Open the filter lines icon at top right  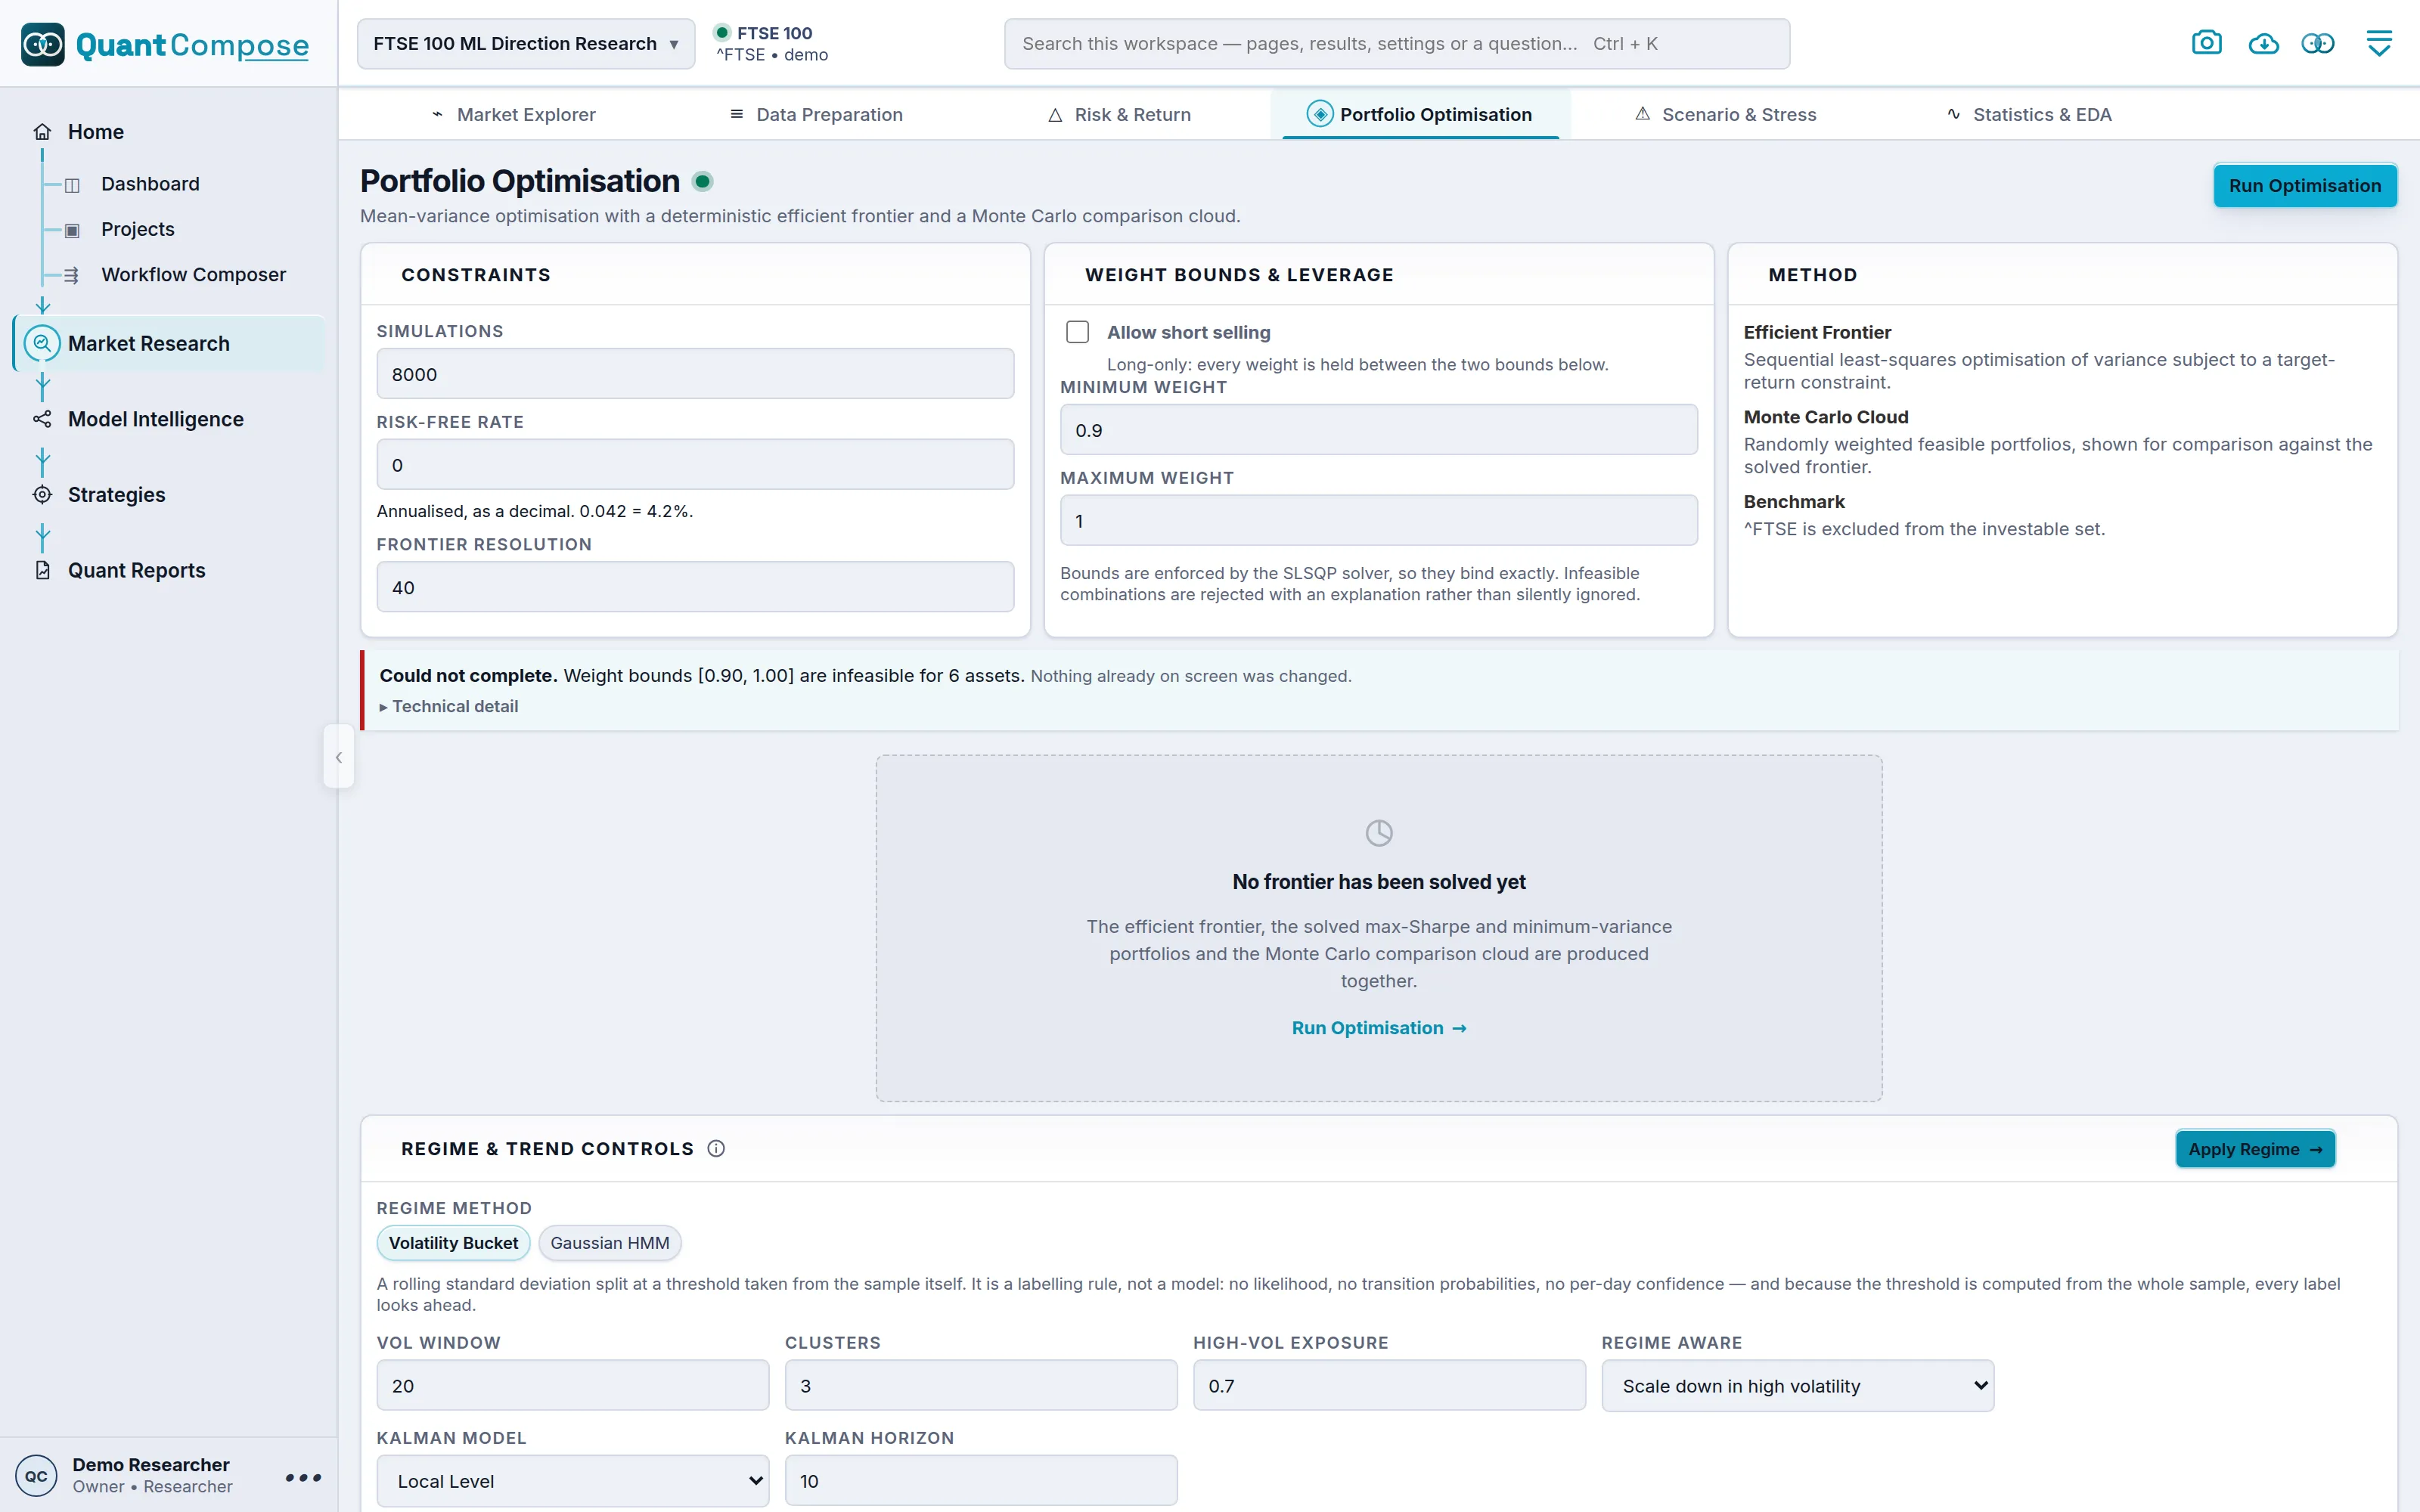2379,44
